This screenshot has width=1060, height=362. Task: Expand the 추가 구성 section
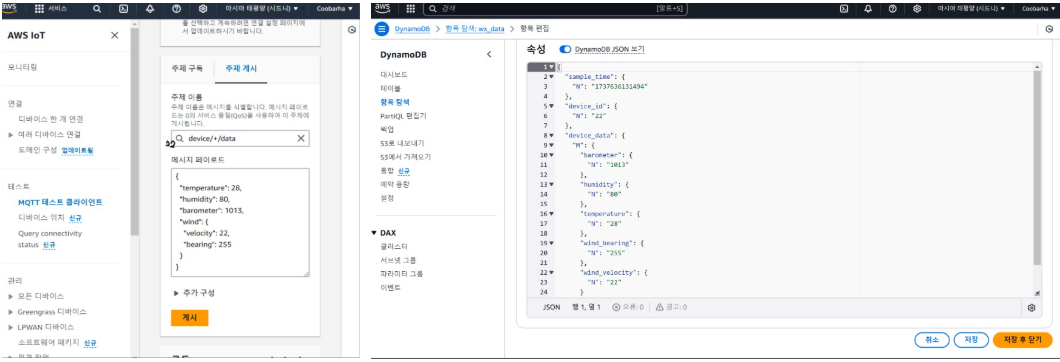coord(195,292)
